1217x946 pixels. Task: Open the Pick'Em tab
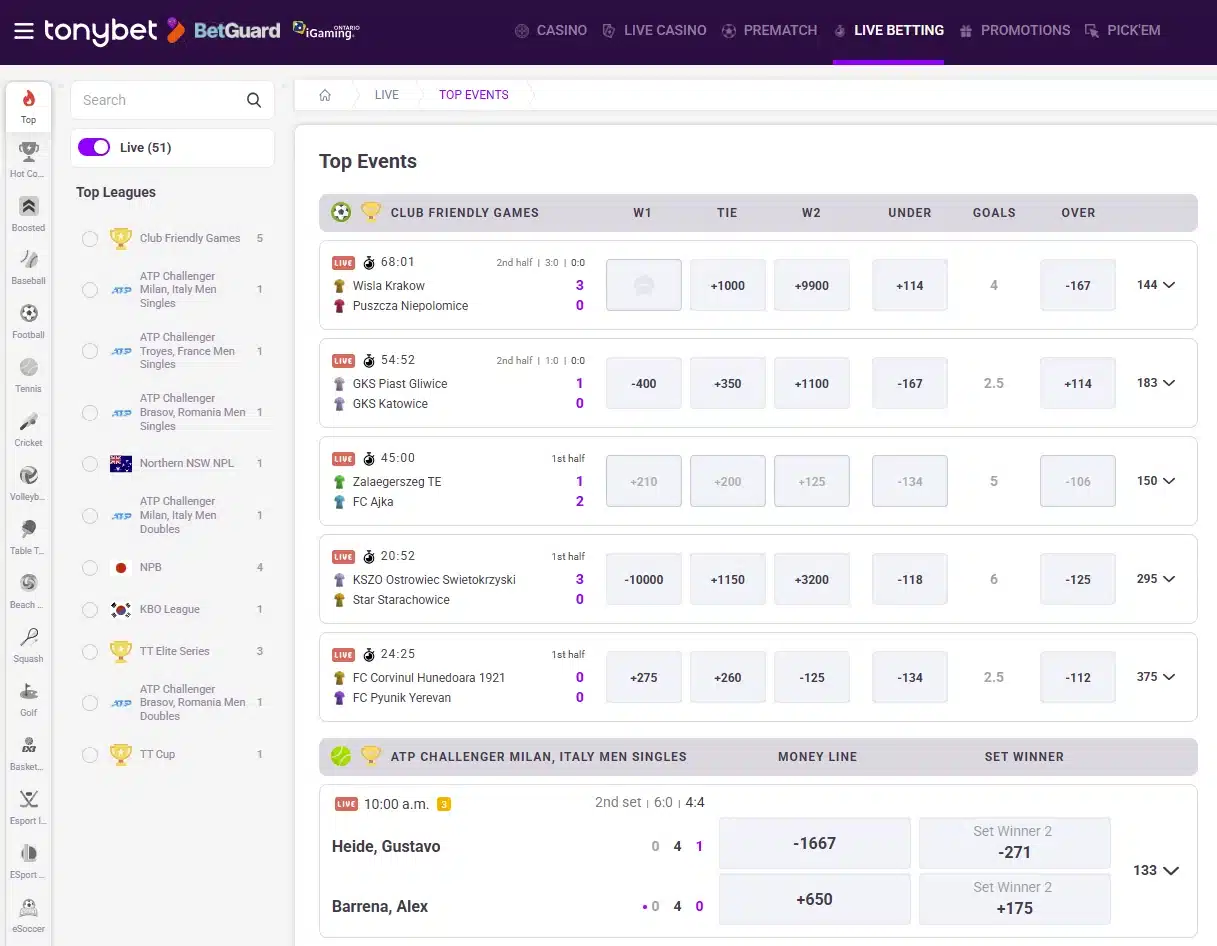[1122, 30]
